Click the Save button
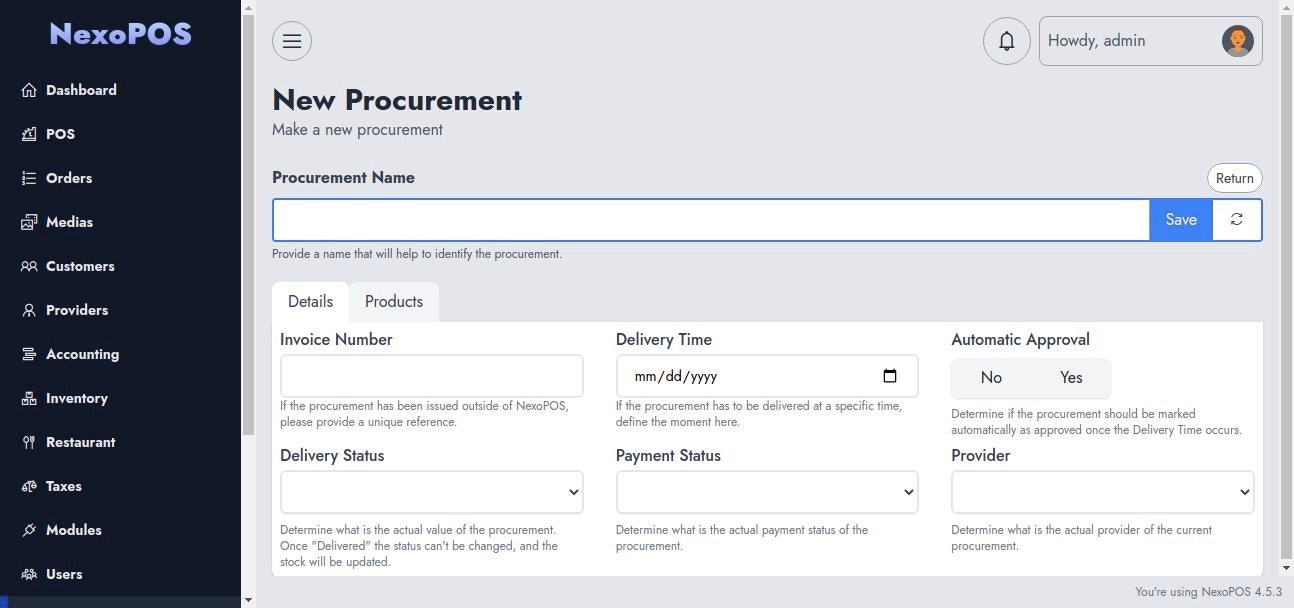 pyautogui.click(x=1181, y=220)
